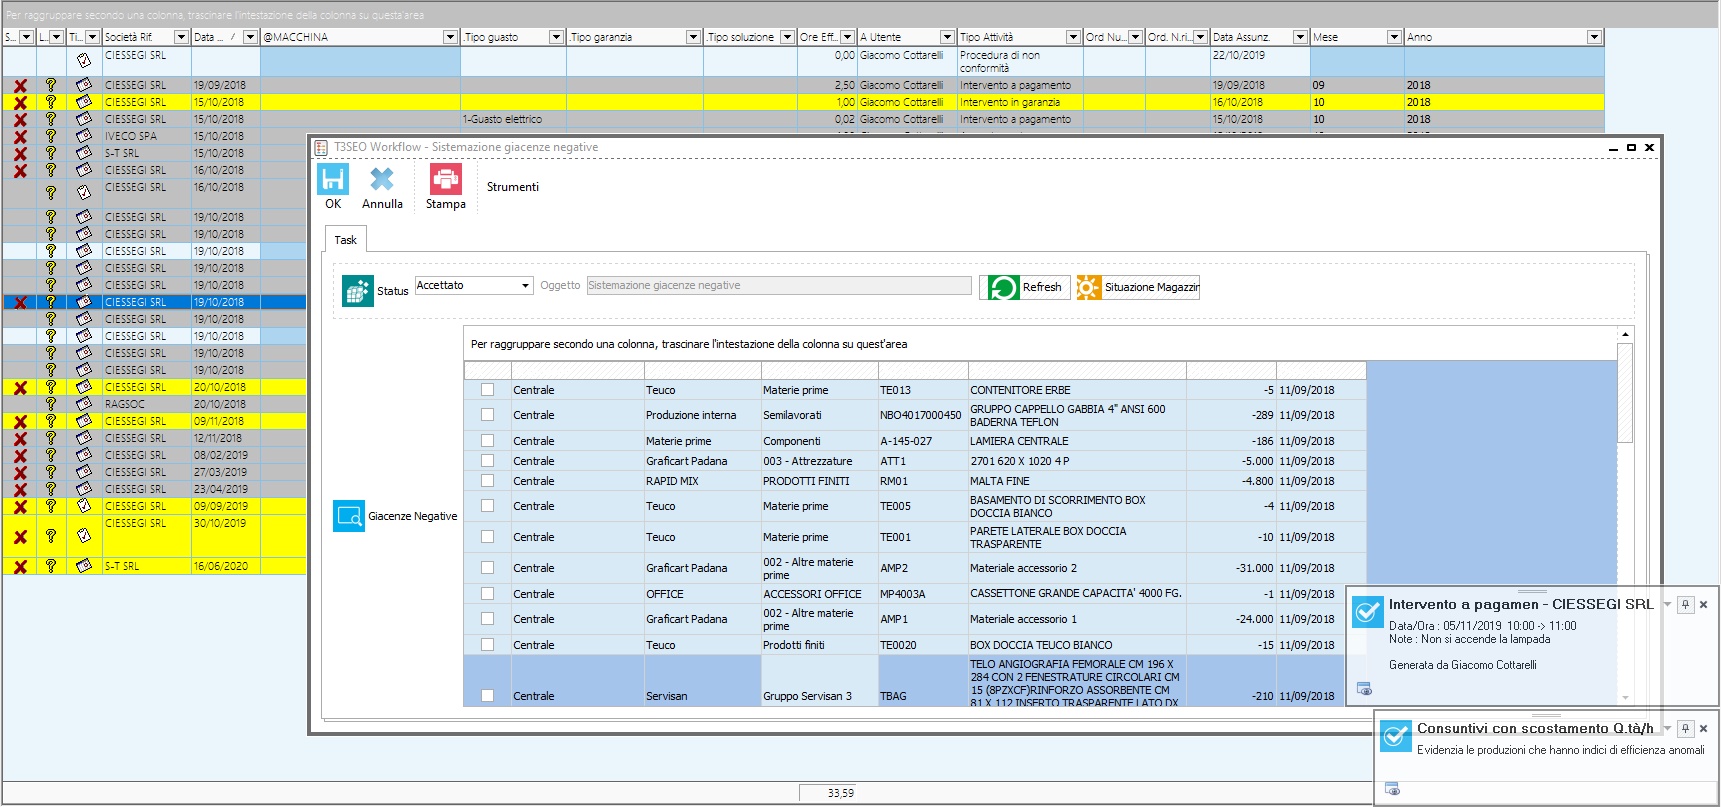Screen dimensions: 1721x807
Task: Select the Task tab
Action: pyautogui.click(x=346, y=240)
